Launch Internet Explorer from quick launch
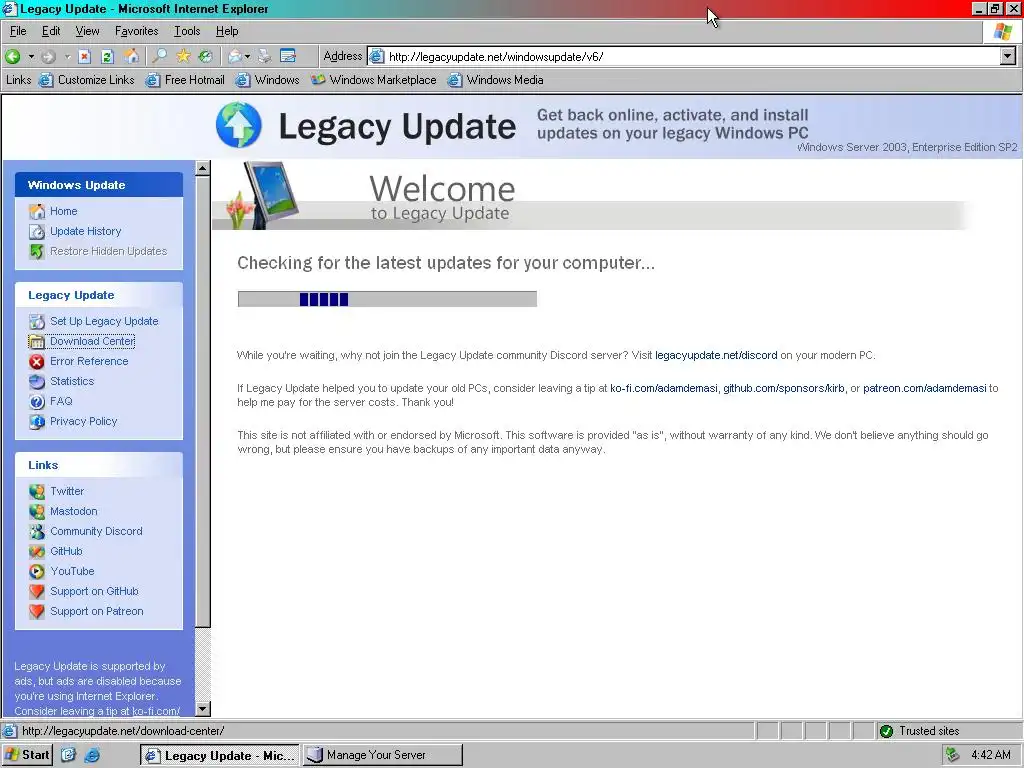 pyautogui.click(x=92, y=755)
